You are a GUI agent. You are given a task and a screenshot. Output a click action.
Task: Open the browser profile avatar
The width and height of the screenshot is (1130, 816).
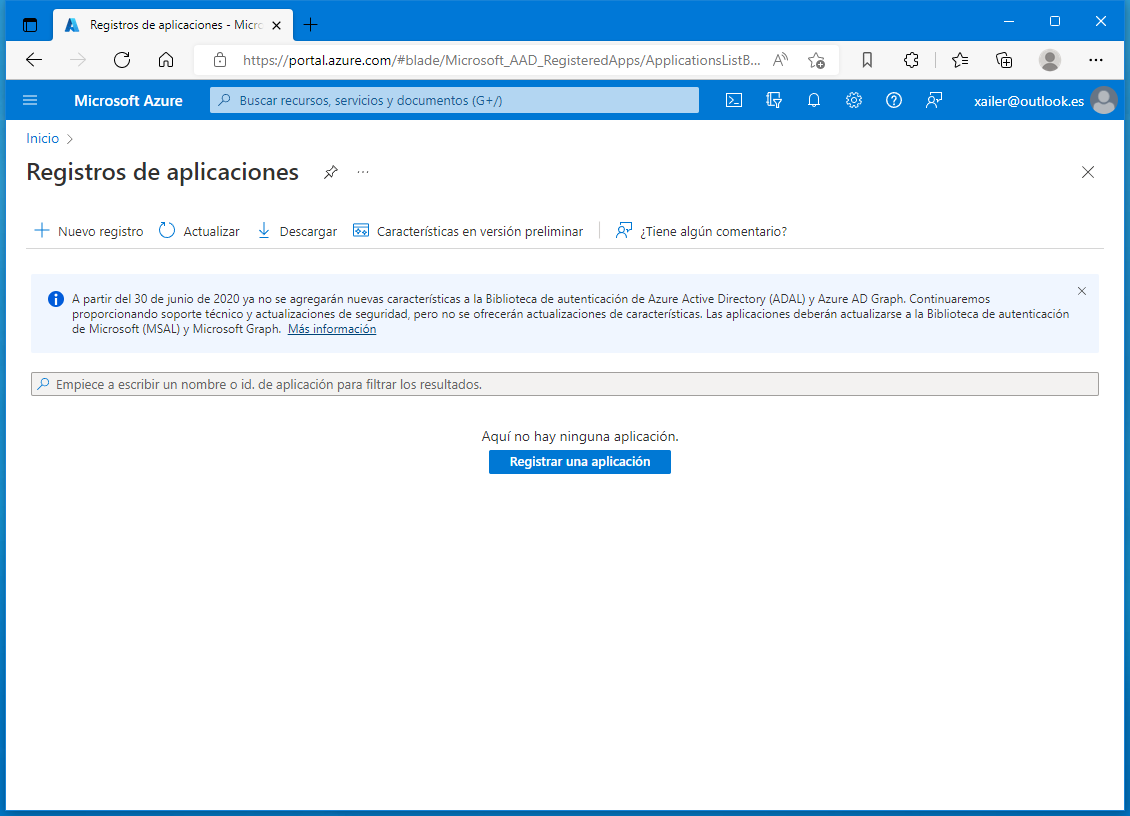tap(1050, 60)
